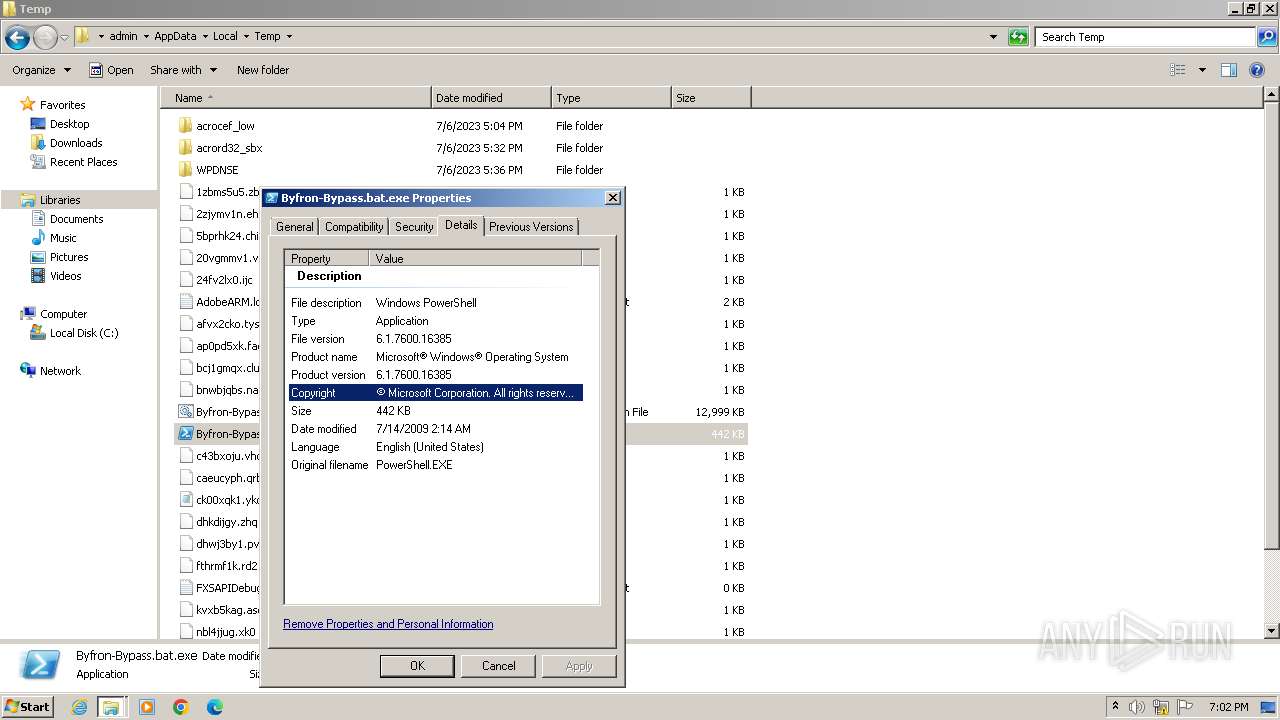Click the volume tray icon
Screen dimensions: 1280x720
click(x=1137, y=707)
